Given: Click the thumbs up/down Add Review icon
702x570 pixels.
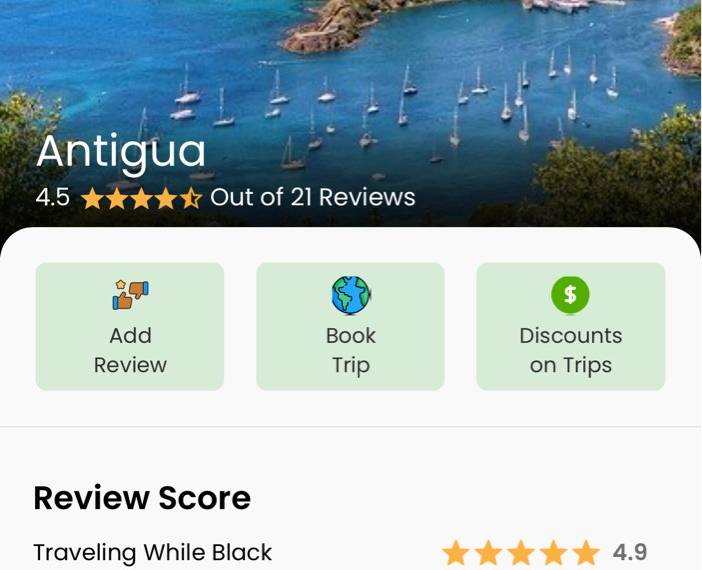Looking at the screenshot, I should pyautogui.click(x=130, y=295).
